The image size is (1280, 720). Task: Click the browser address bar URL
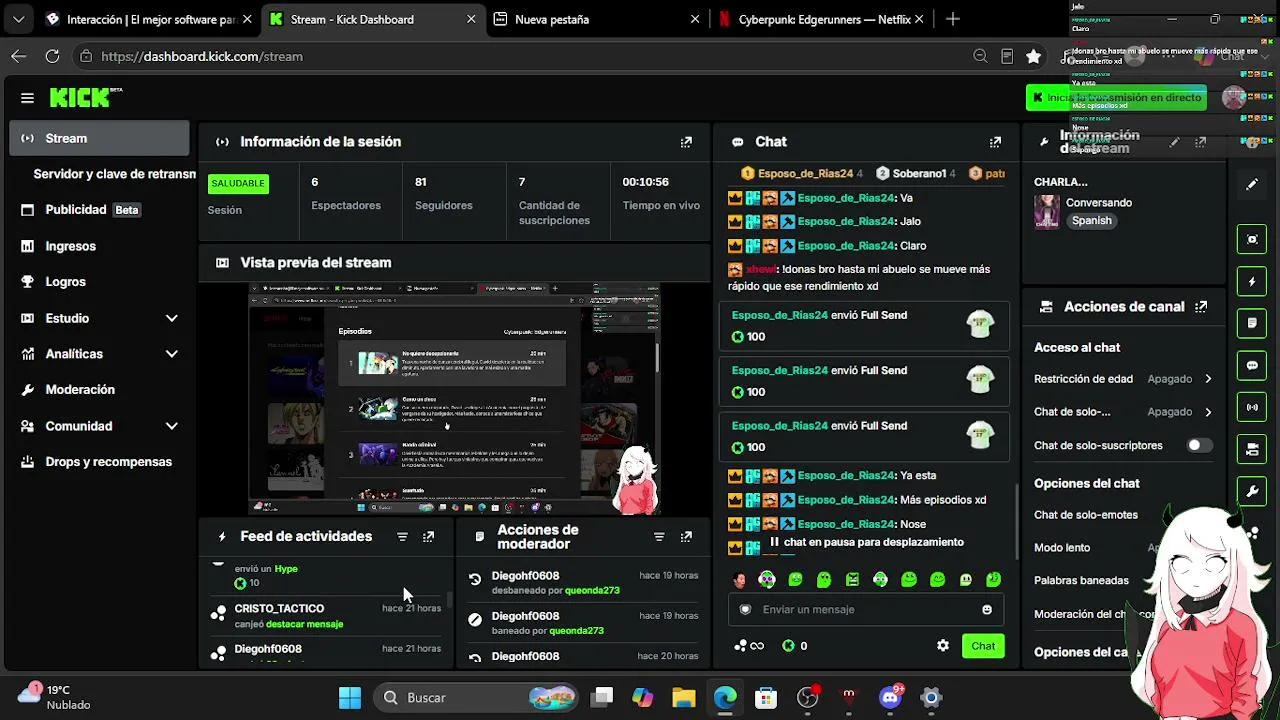point(202,56)
